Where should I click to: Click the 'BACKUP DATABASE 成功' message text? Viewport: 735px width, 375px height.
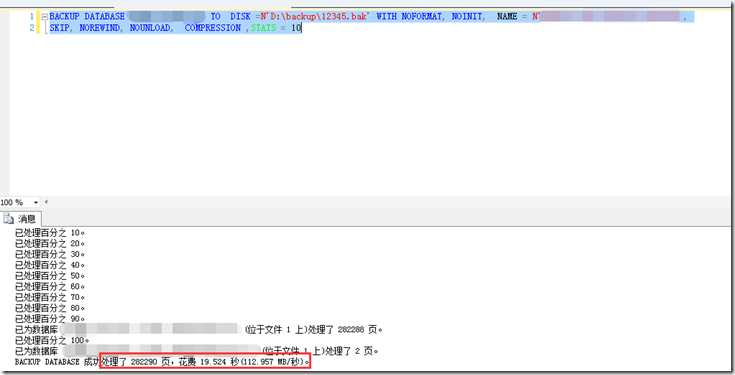(57, 362)
